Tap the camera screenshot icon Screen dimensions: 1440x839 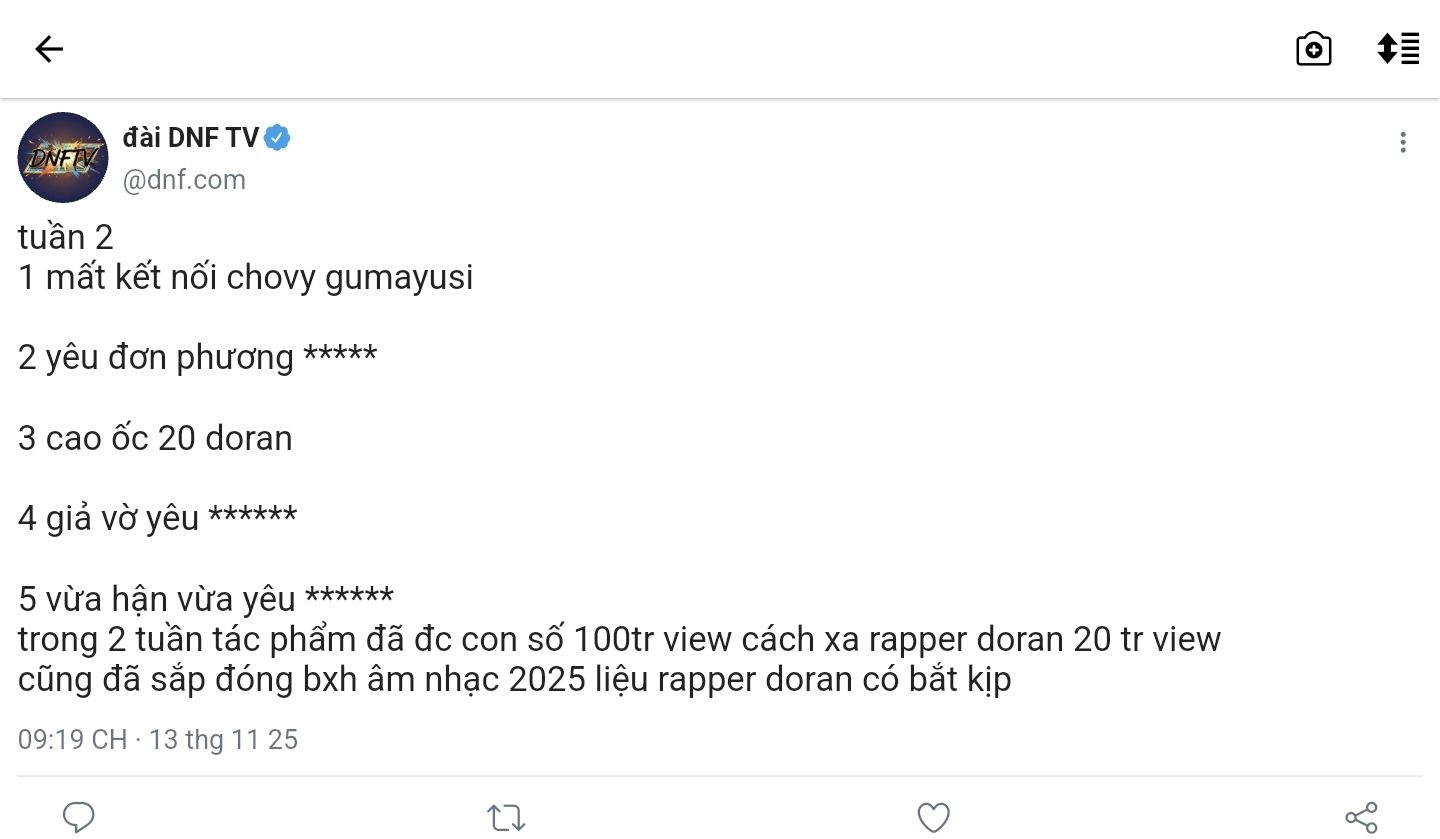(1313, 49)
